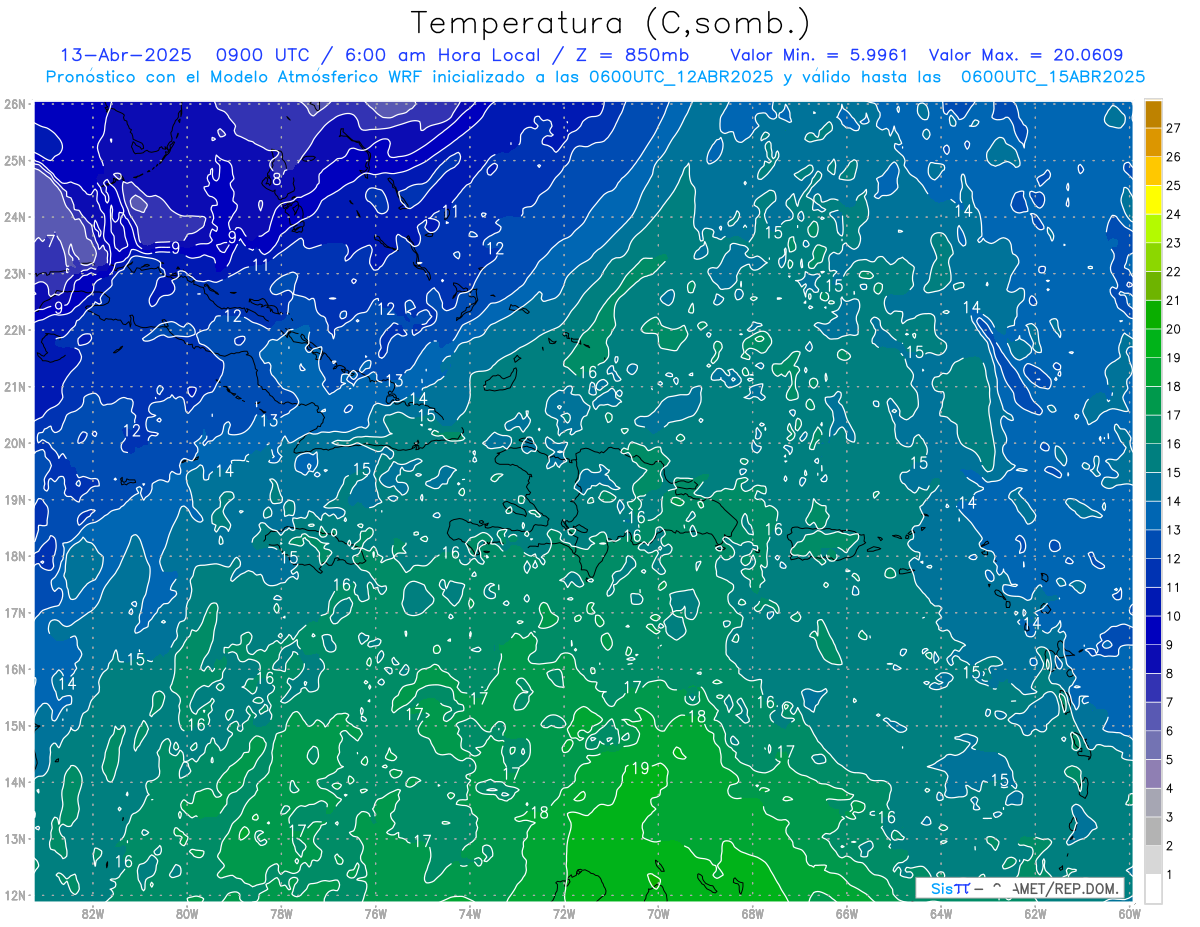1200x927 pixels.
Task: Click the '20N' latitude axis label
Action: (x=14, y=443)
